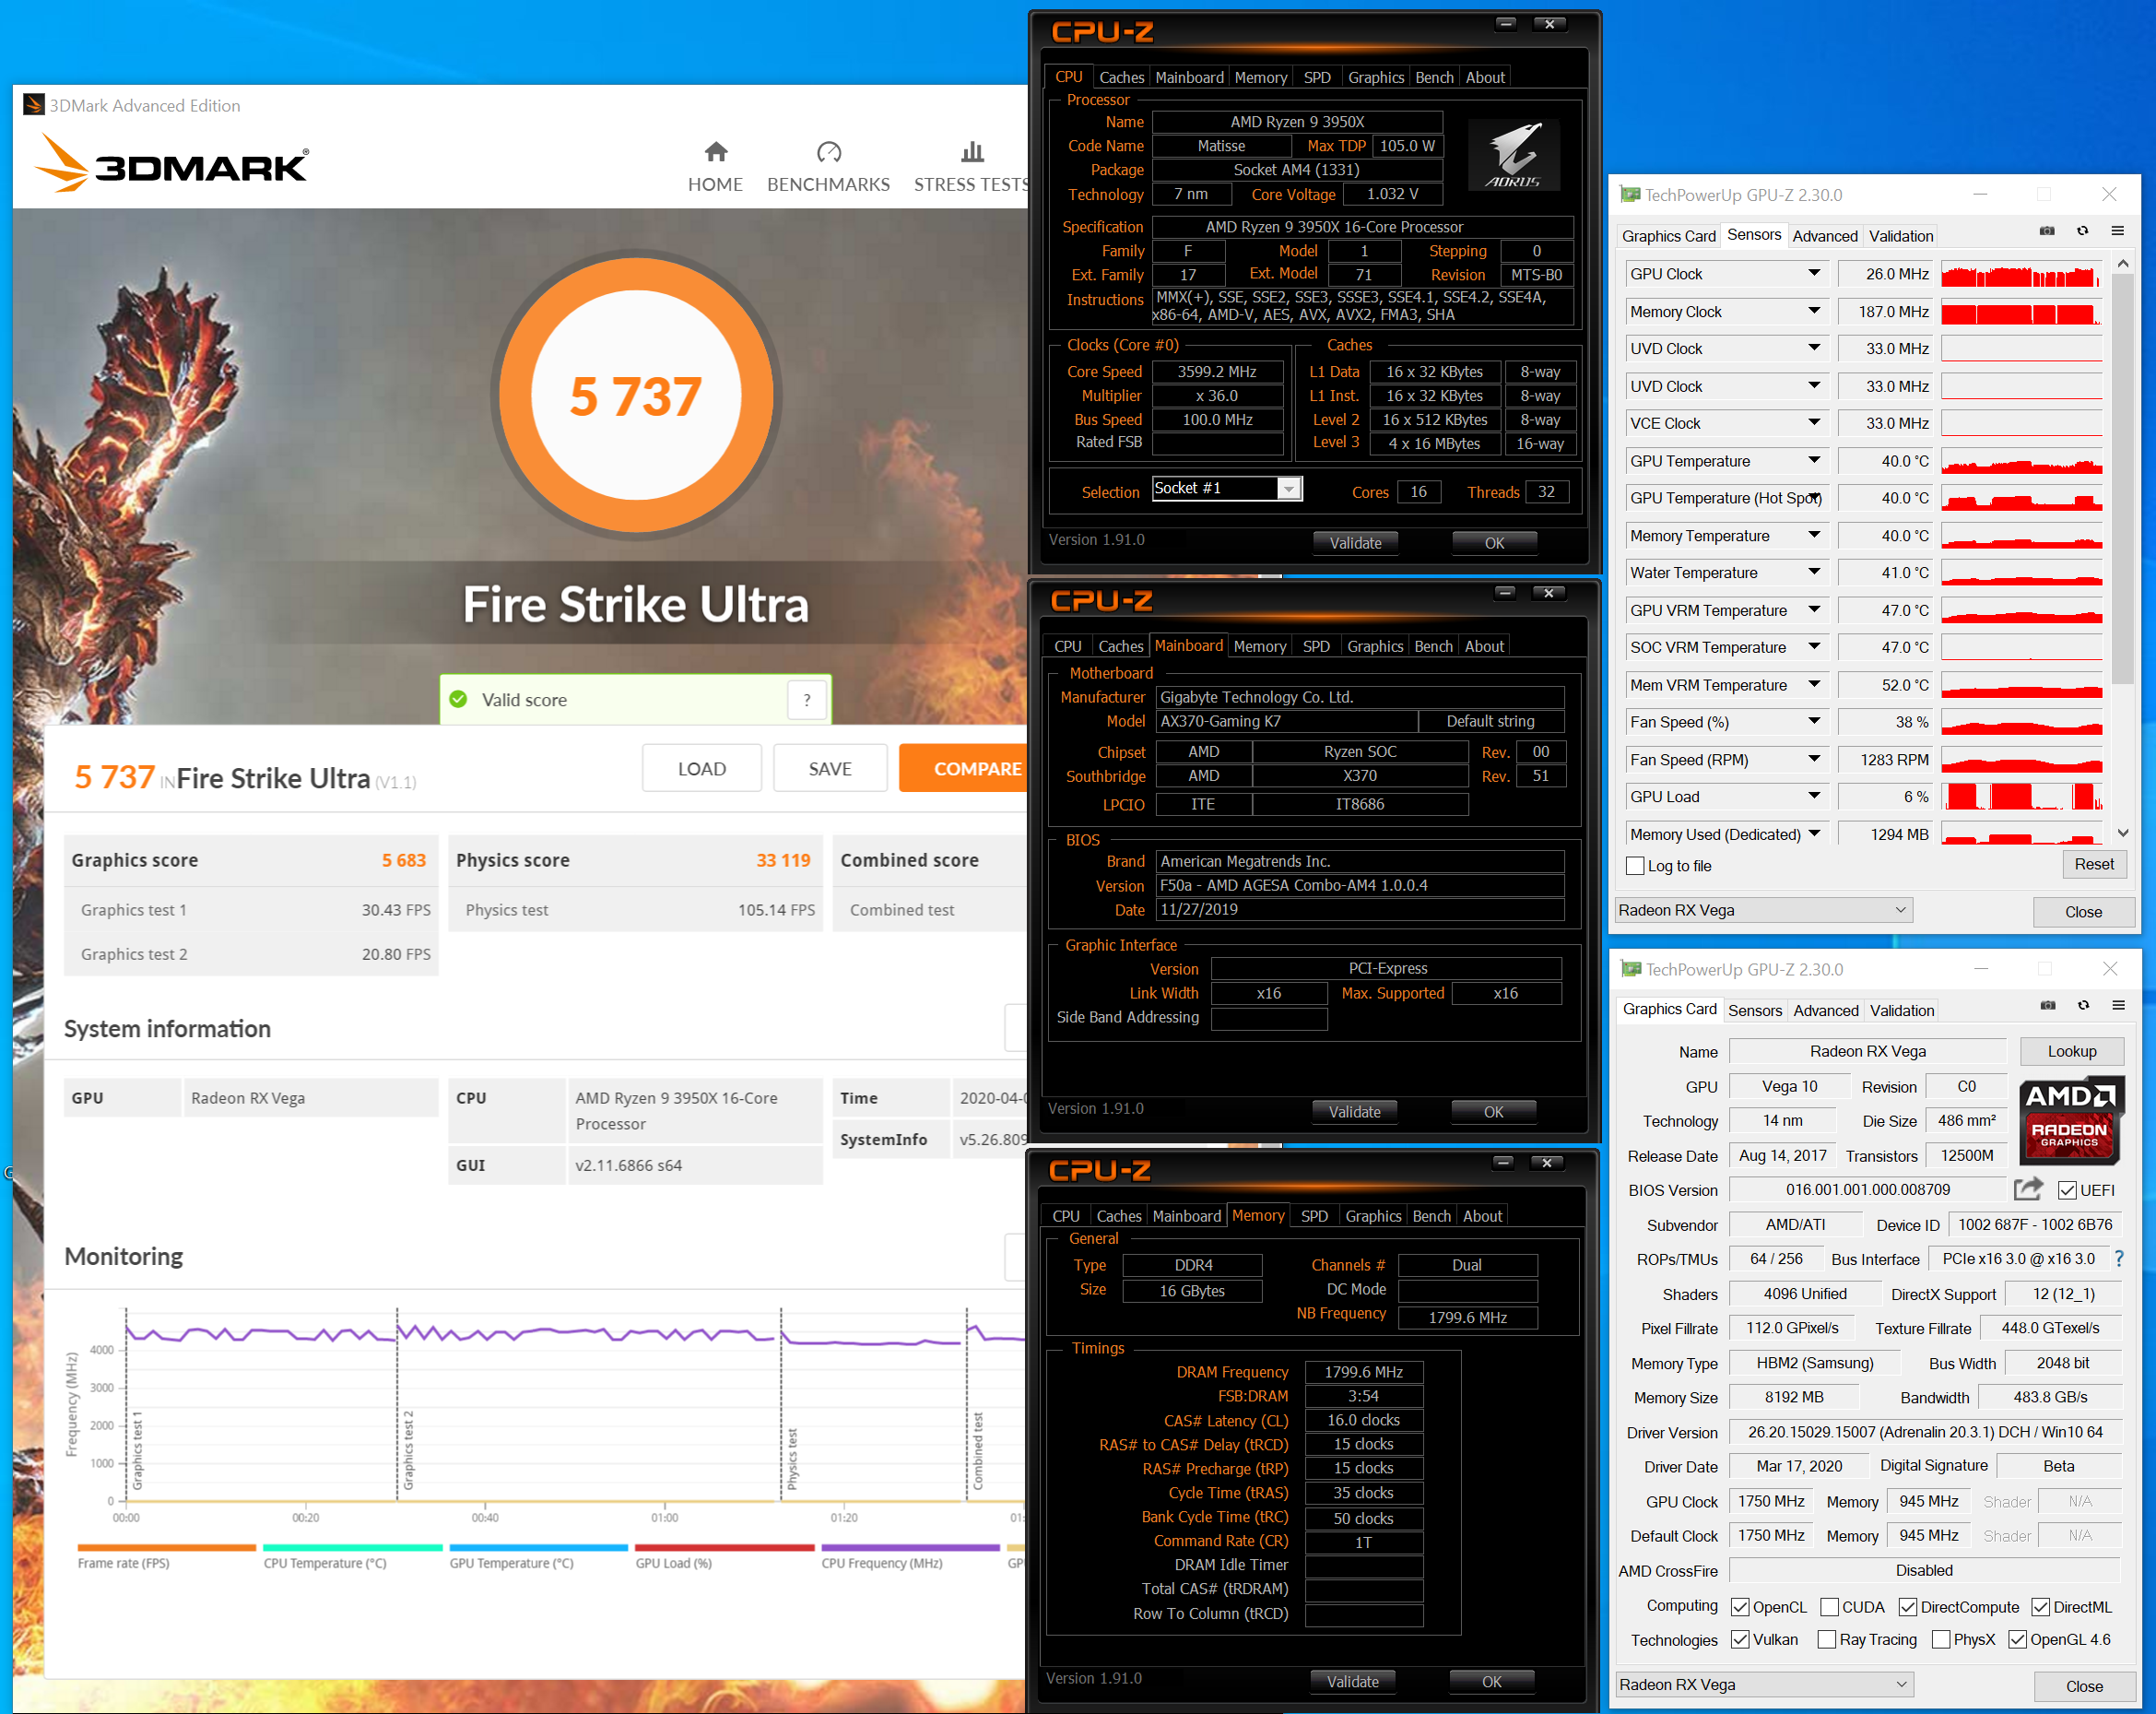Open the Socket #1 selection dropdown

coord(1289,489)
